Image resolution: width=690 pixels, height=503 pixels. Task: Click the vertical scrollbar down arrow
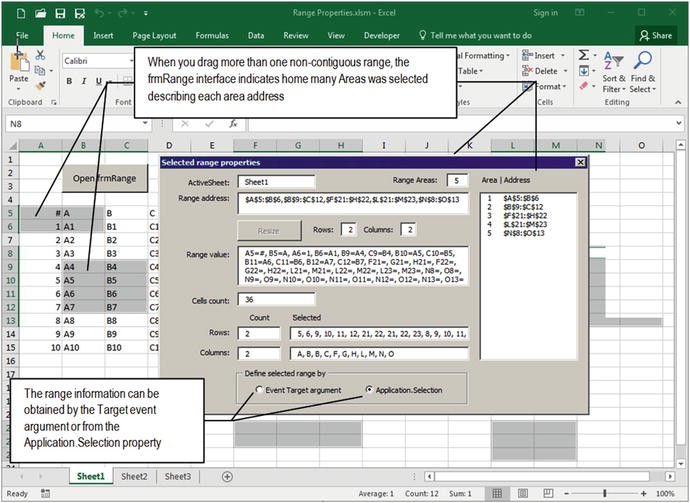point(681,463)
